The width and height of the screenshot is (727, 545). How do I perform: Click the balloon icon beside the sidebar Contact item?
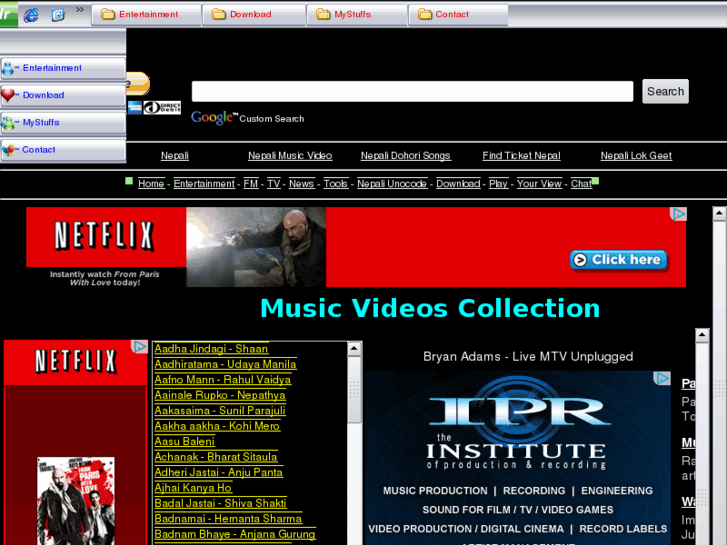click(x=8, y=150)
